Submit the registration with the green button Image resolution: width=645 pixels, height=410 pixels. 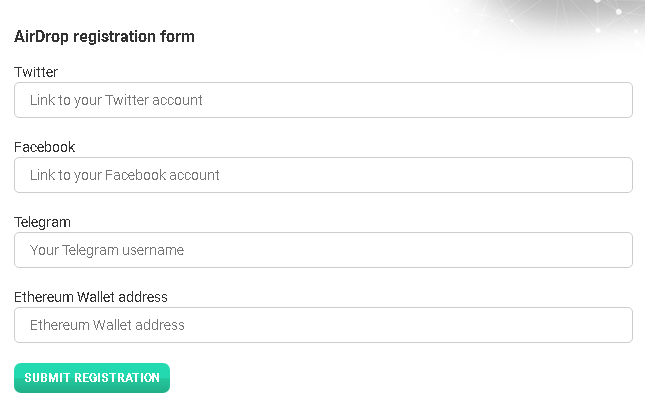(x=92, y=378)
